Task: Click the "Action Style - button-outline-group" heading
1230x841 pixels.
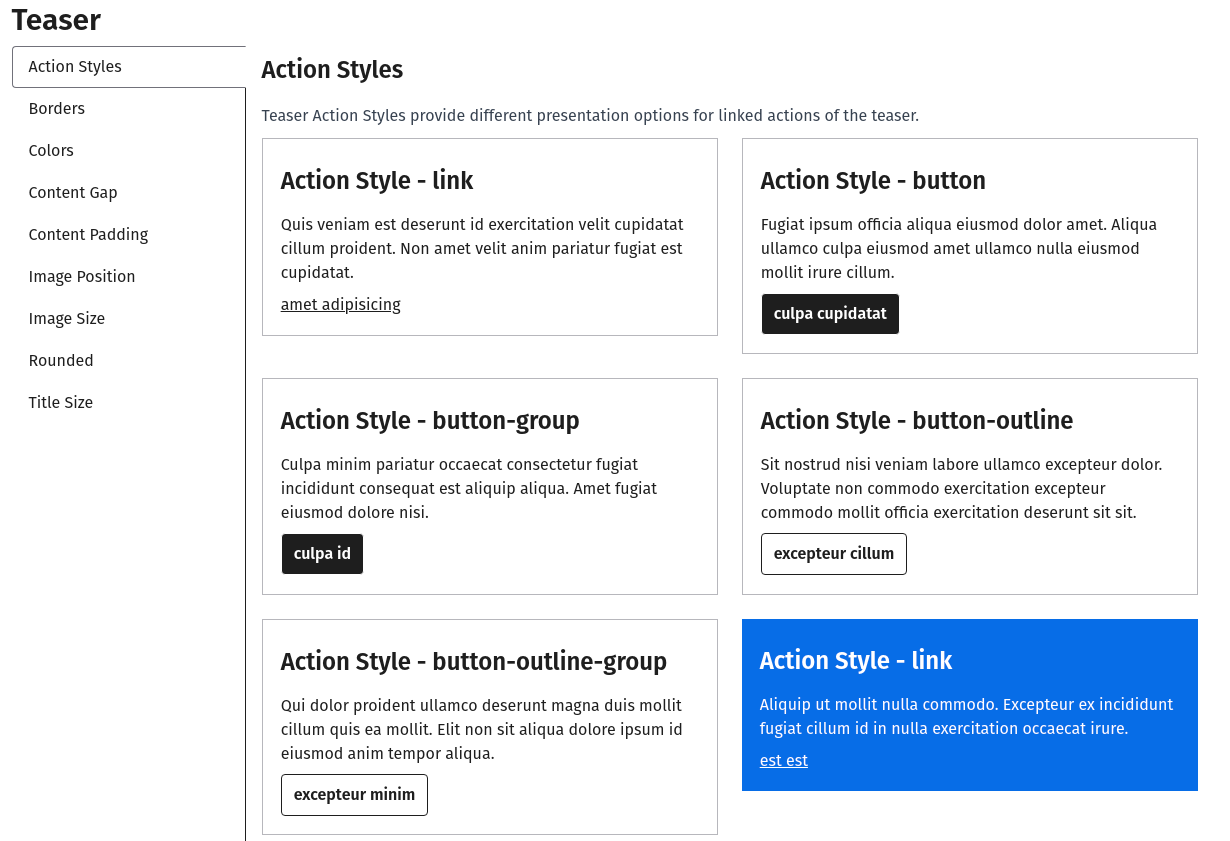Action: click(x=473, y=662)
